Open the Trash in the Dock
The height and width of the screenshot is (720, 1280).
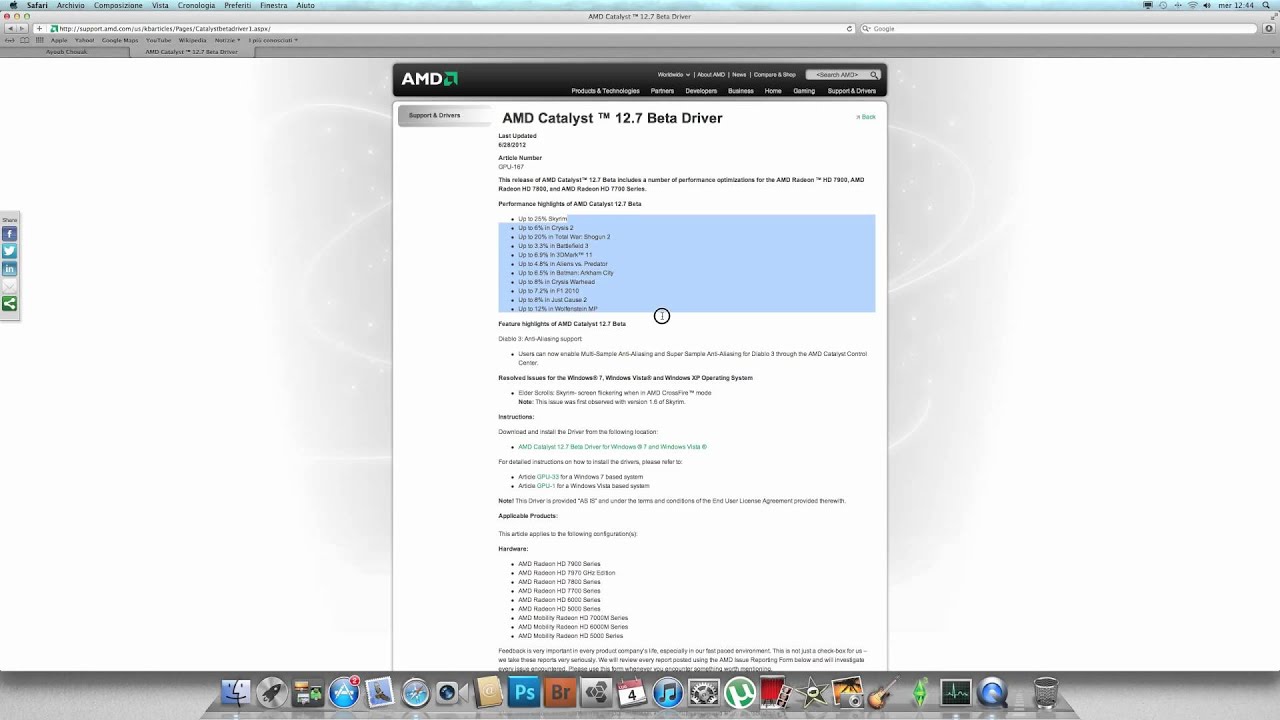pyautogui.click(x=1045, y=692)
